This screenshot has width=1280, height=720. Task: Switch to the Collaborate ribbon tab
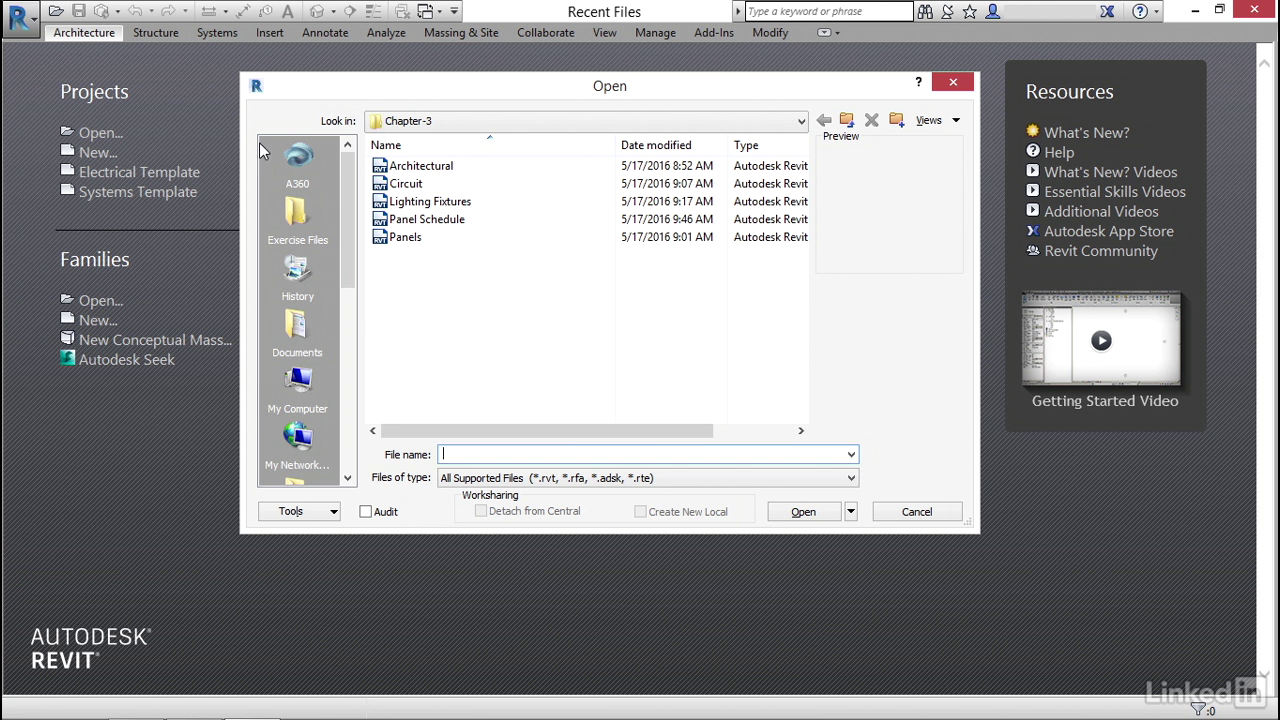pos(546,32)
